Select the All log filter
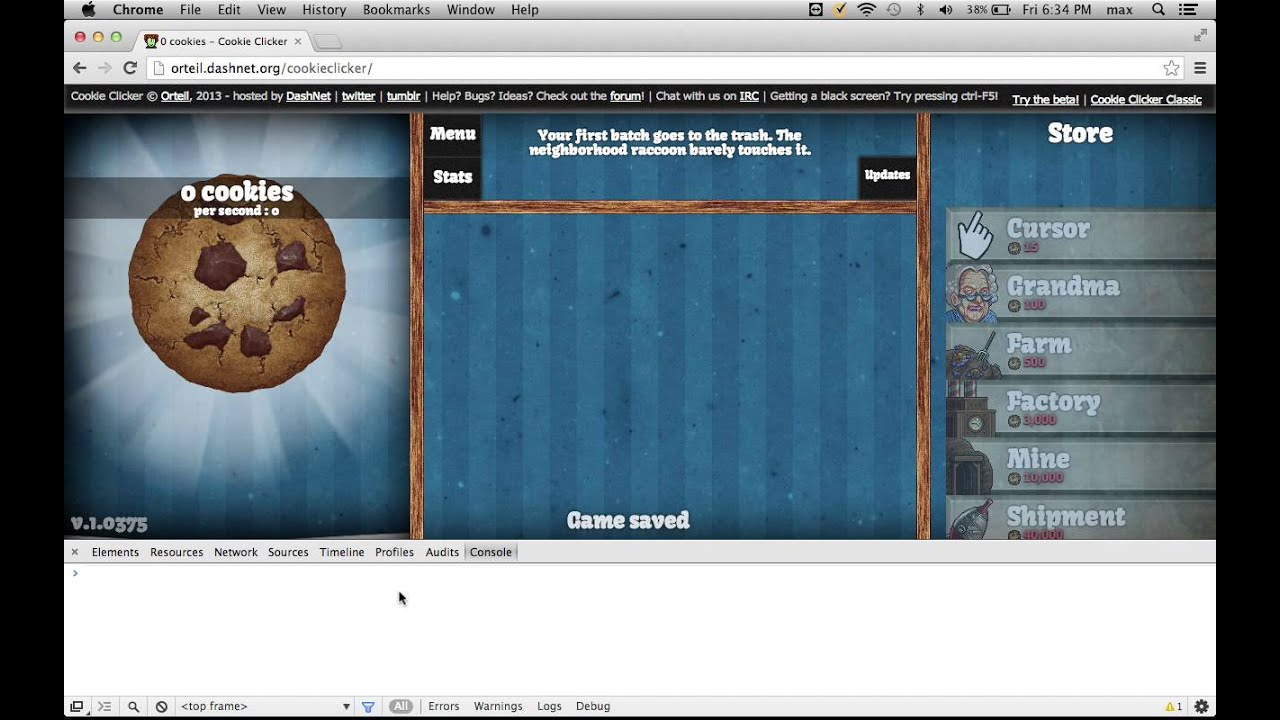 [x=401, y=706]
